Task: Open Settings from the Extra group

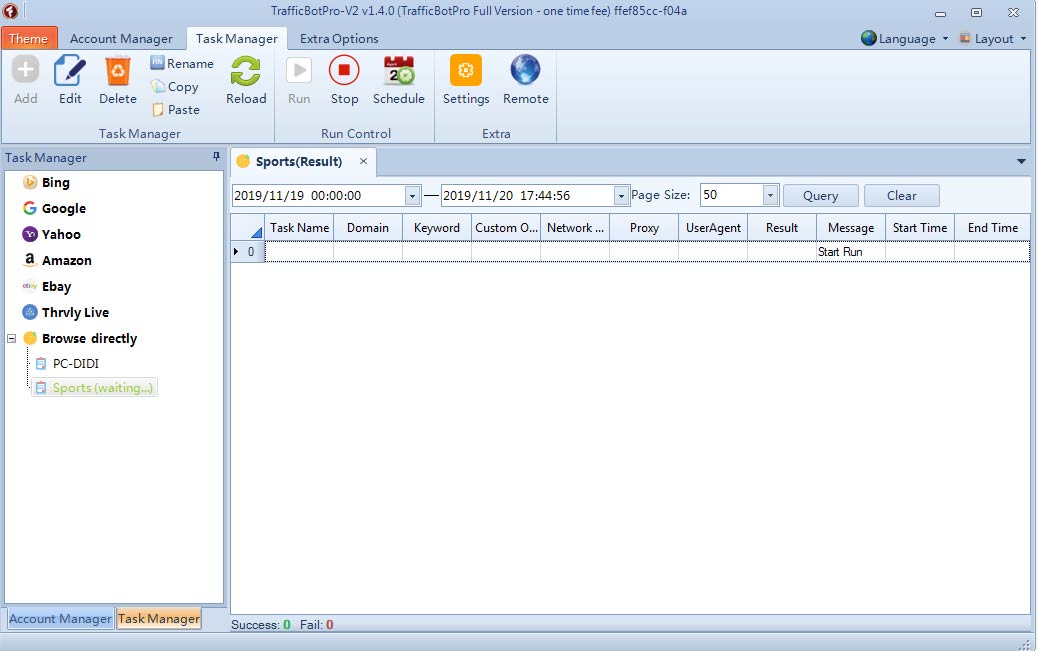Action: [x=466, y=72]
